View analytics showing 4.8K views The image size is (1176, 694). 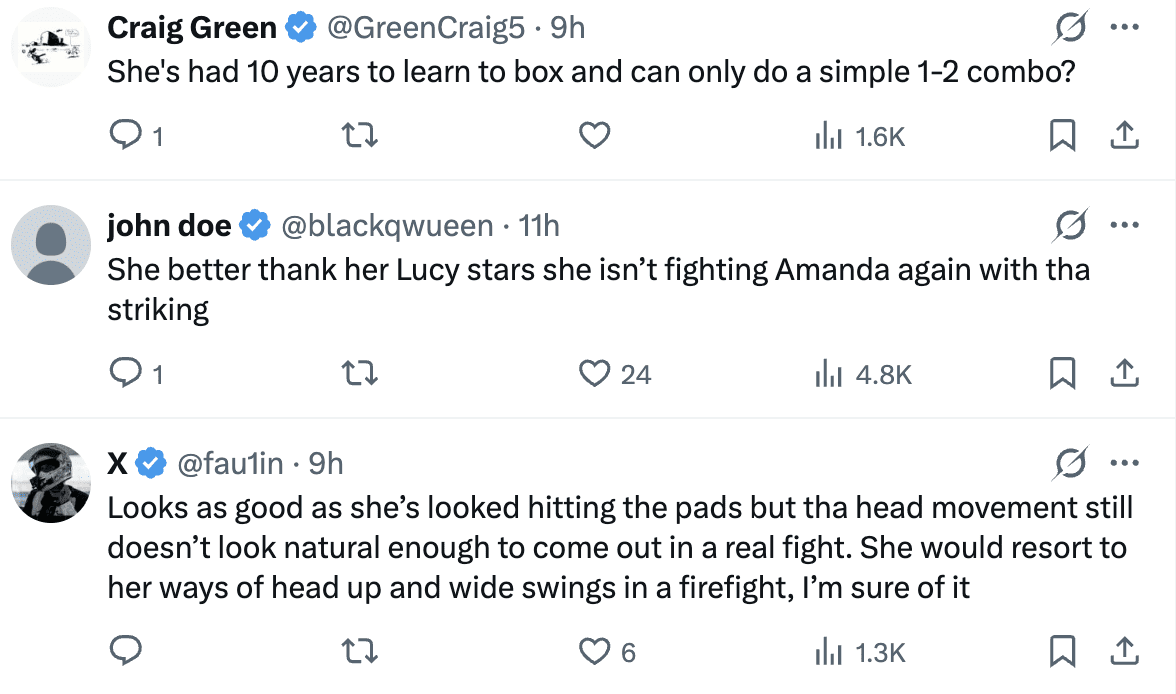pos(864,374)
